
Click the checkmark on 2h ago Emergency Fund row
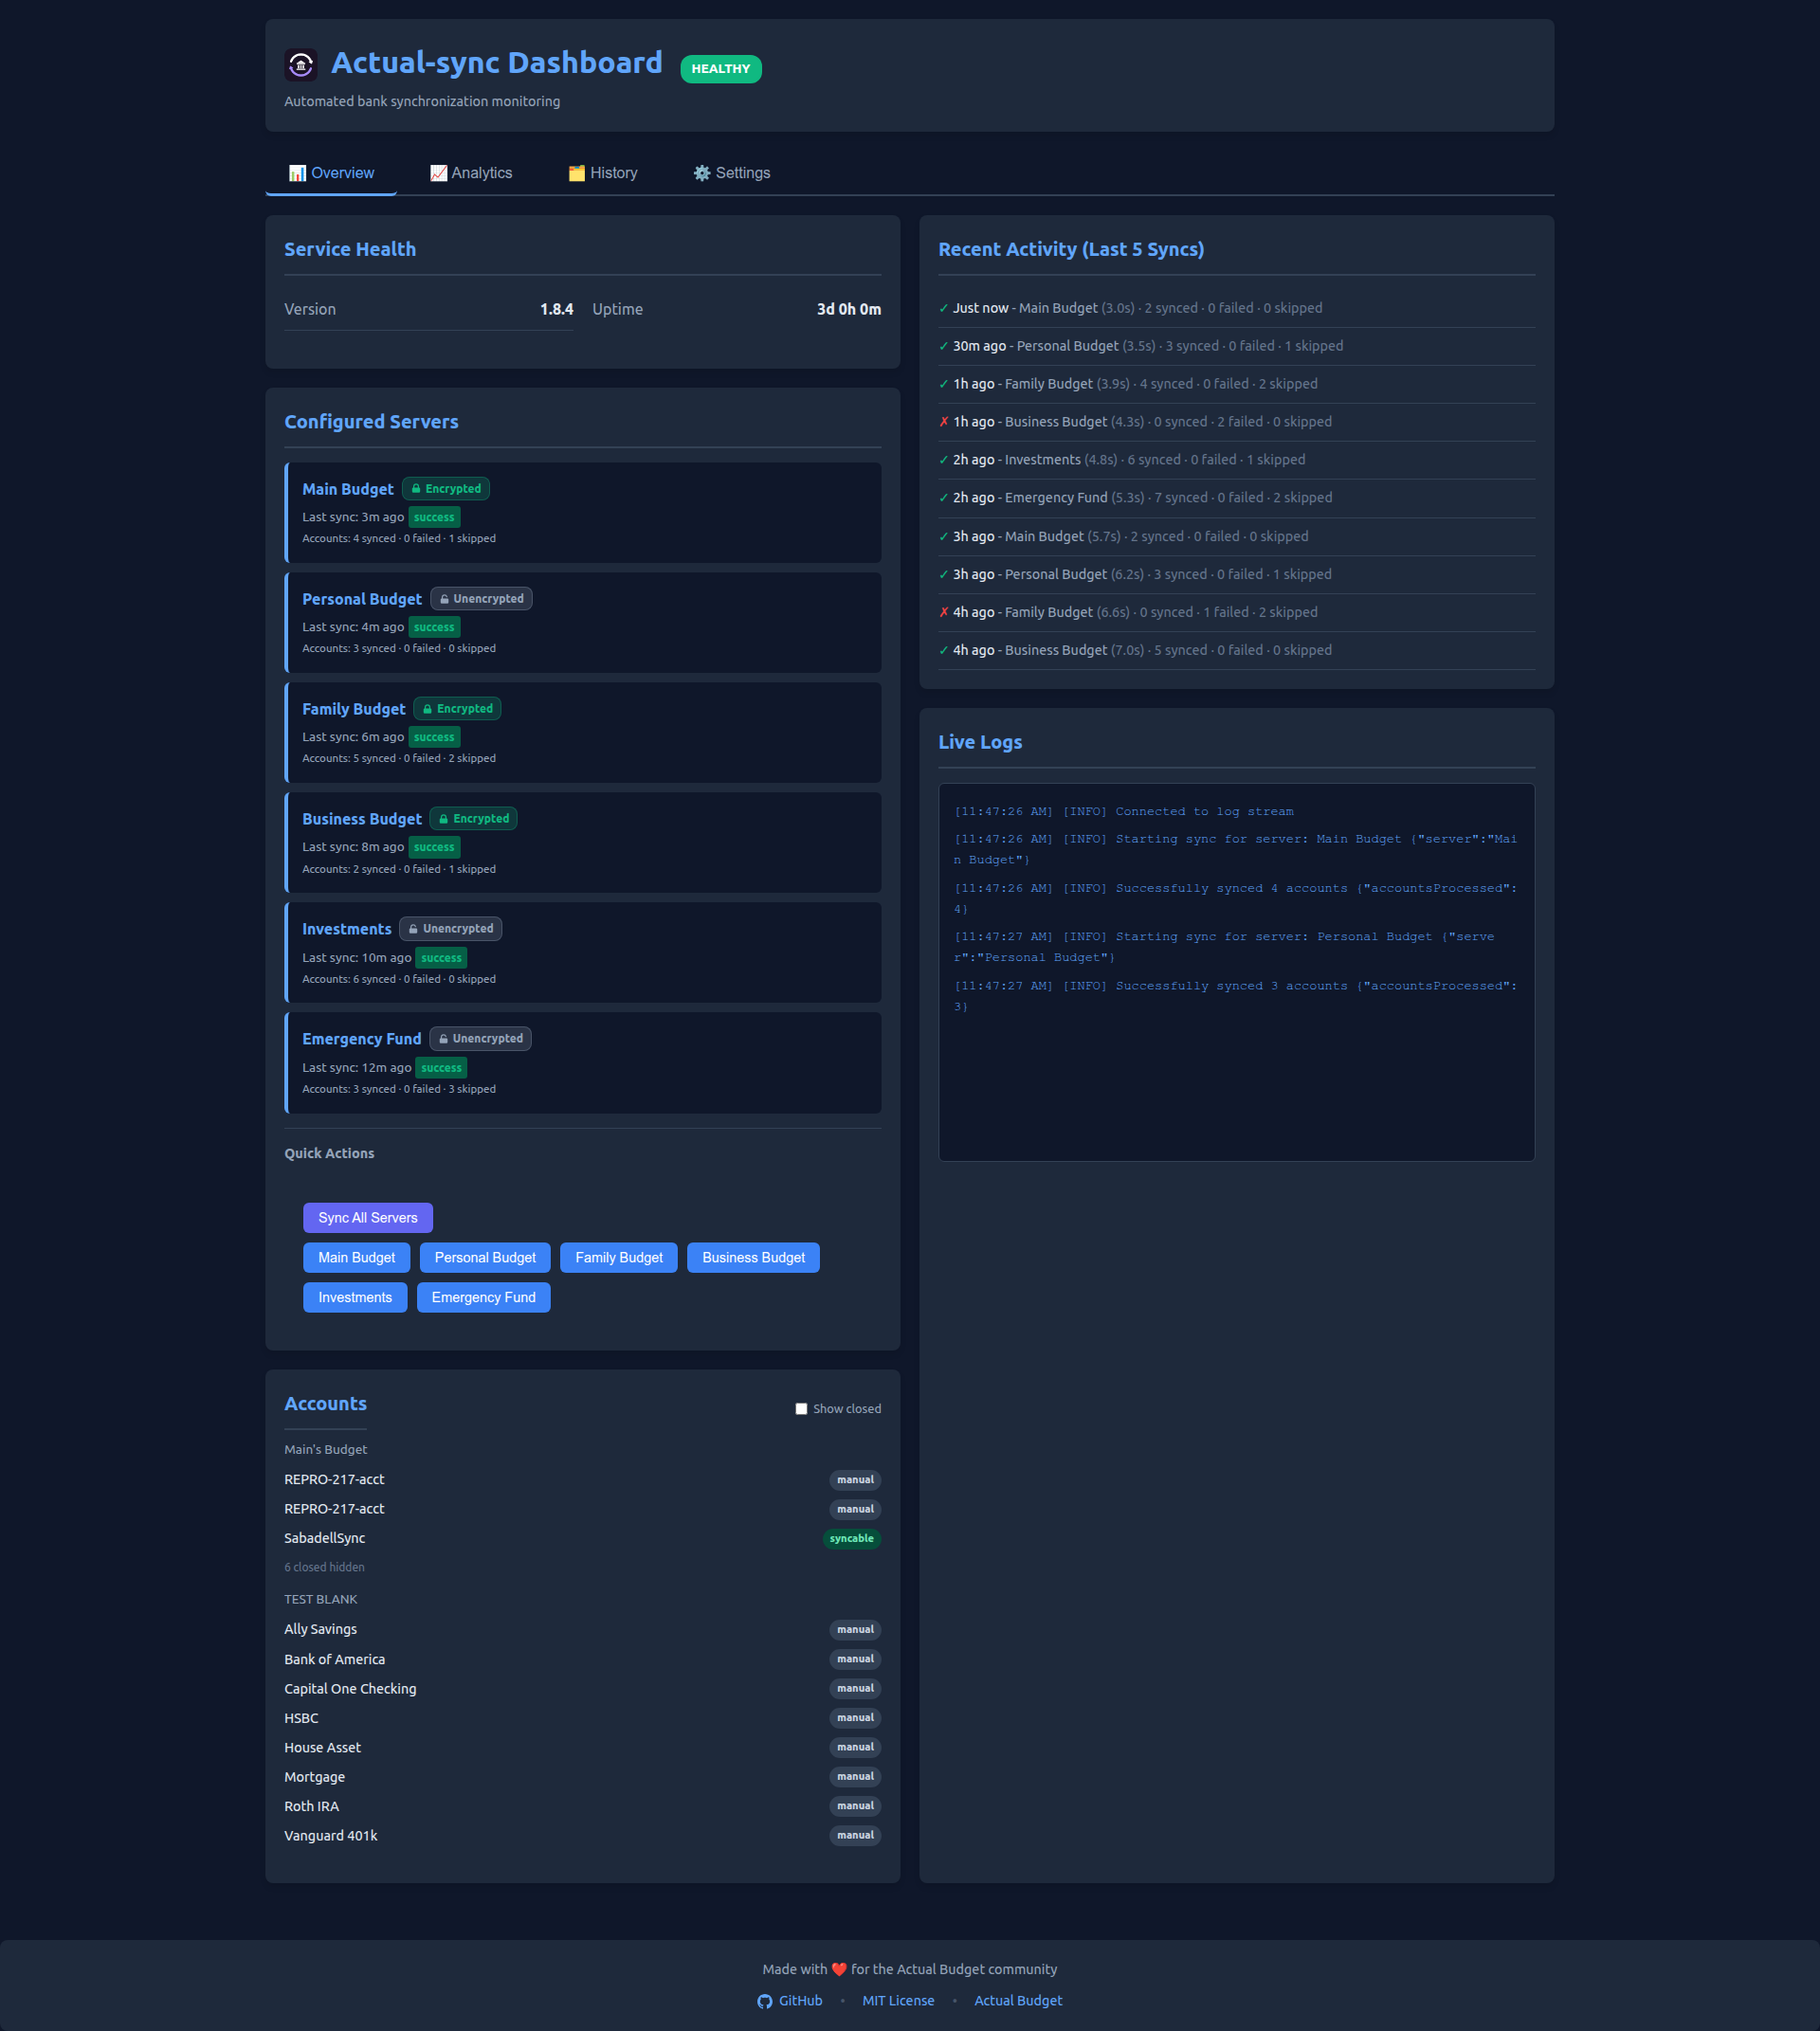[944, 498]
